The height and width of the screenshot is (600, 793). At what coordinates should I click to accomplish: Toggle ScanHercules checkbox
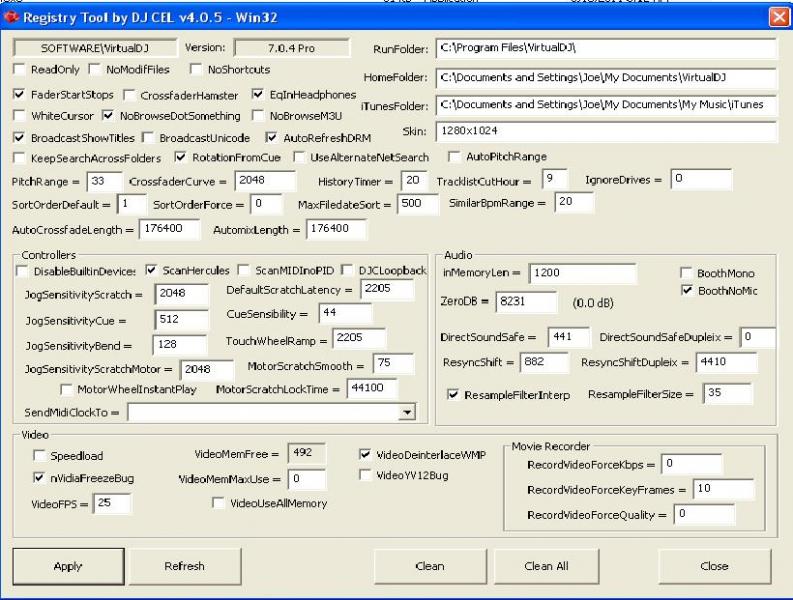[x=151, y=270]
